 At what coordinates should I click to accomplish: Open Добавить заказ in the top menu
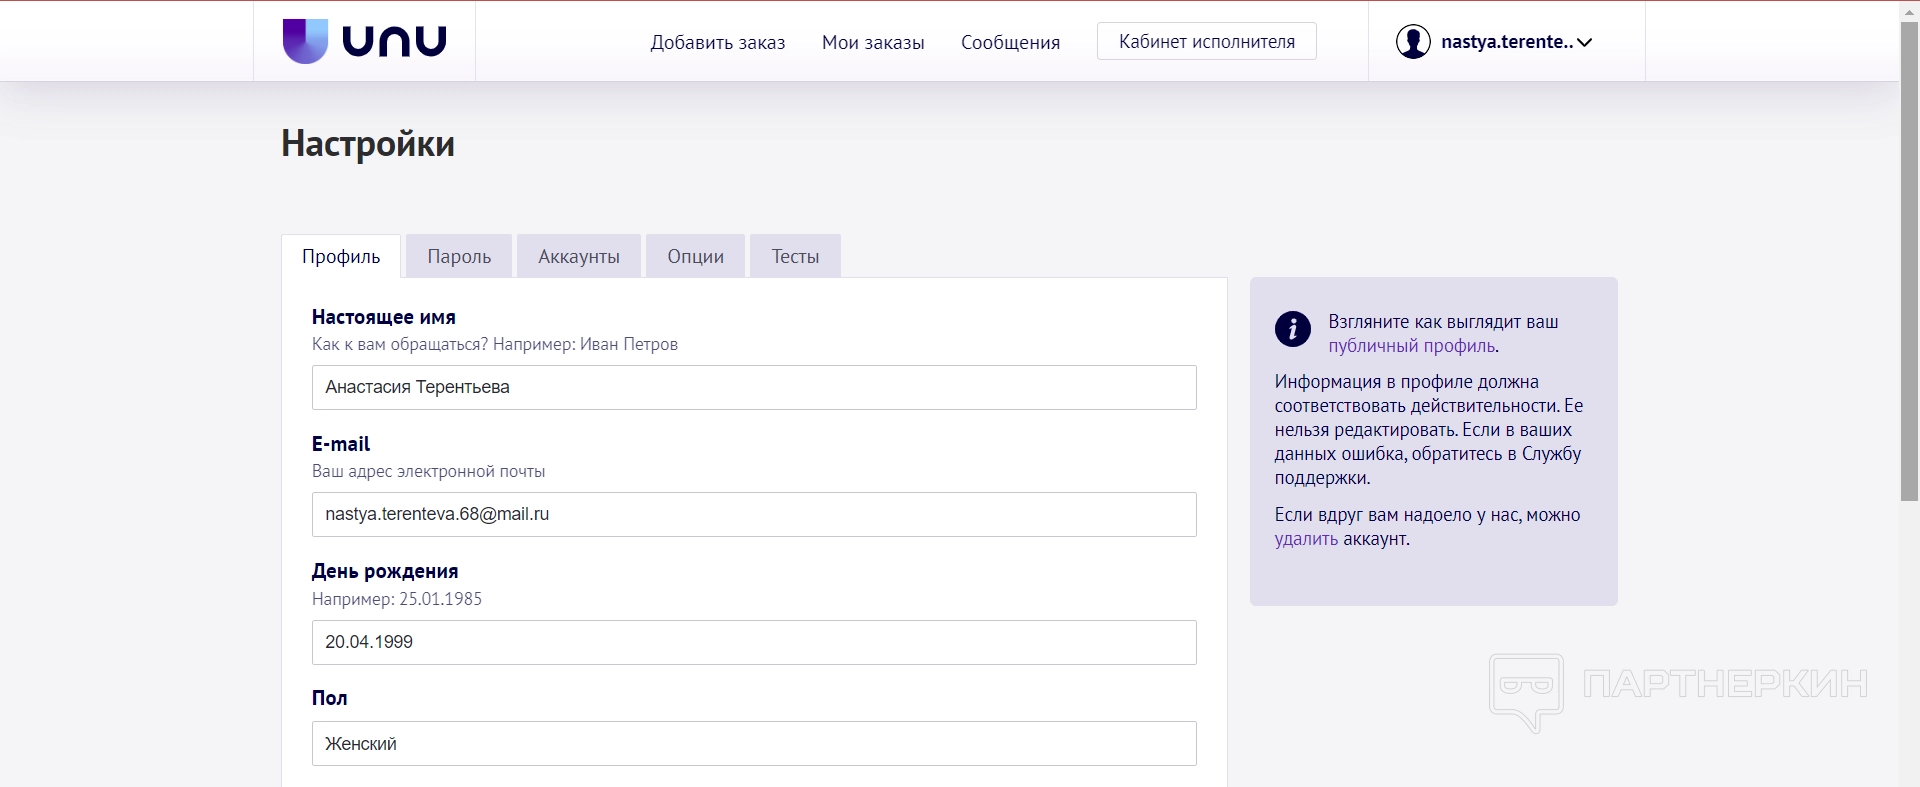[717, 43]
